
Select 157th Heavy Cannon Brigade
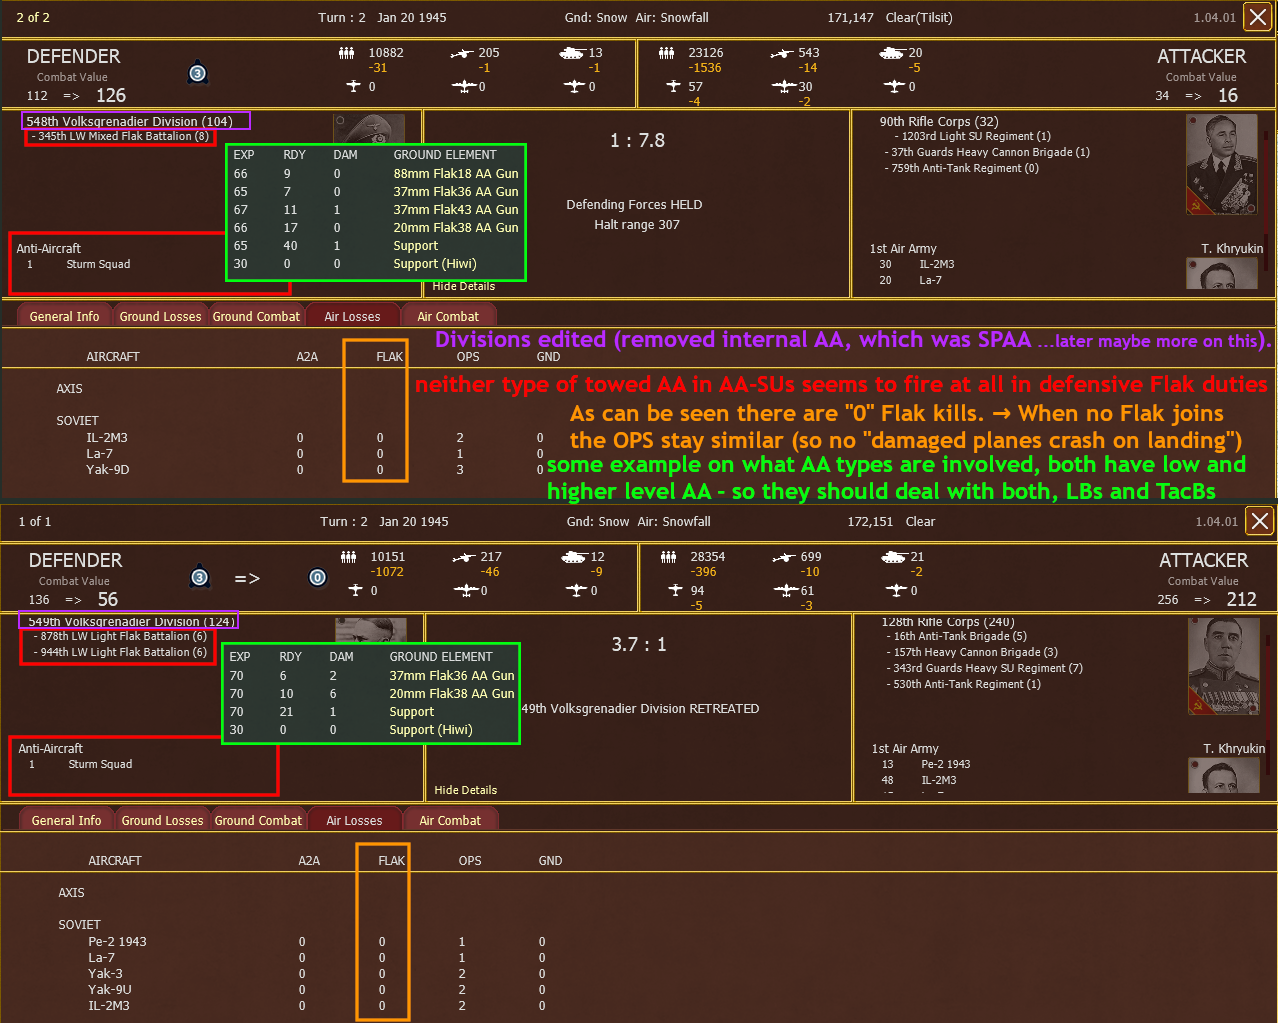coord(972,652)
